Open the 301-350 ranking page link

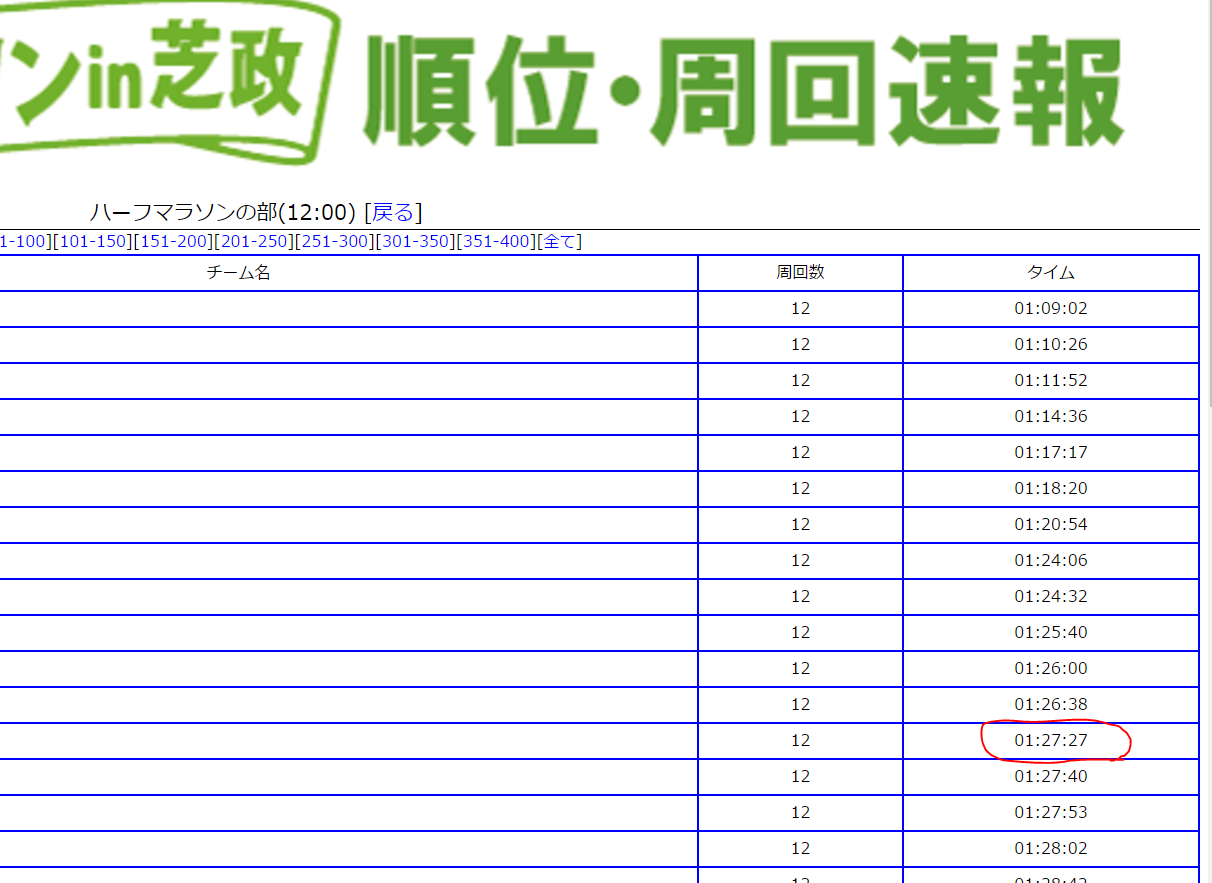click(416, 242)
